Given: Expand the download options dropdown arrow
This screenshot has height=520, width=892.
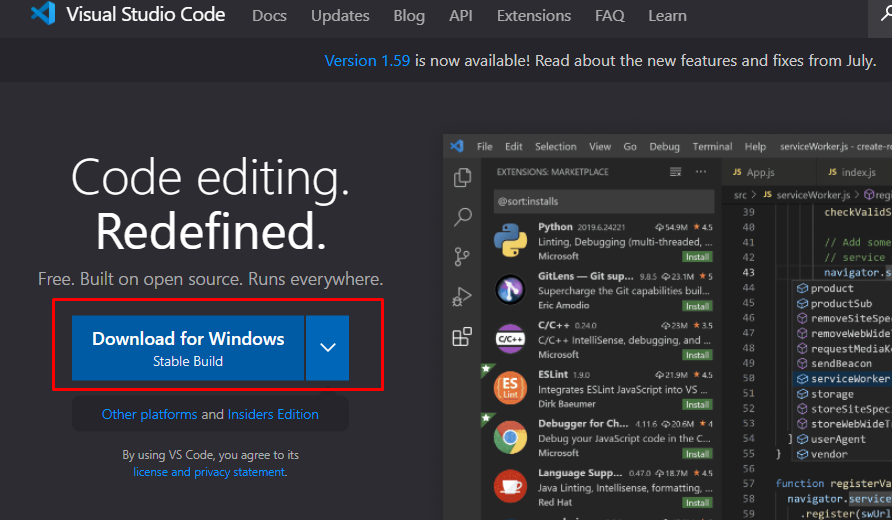Looking at the screenshot, I should 328,348.
